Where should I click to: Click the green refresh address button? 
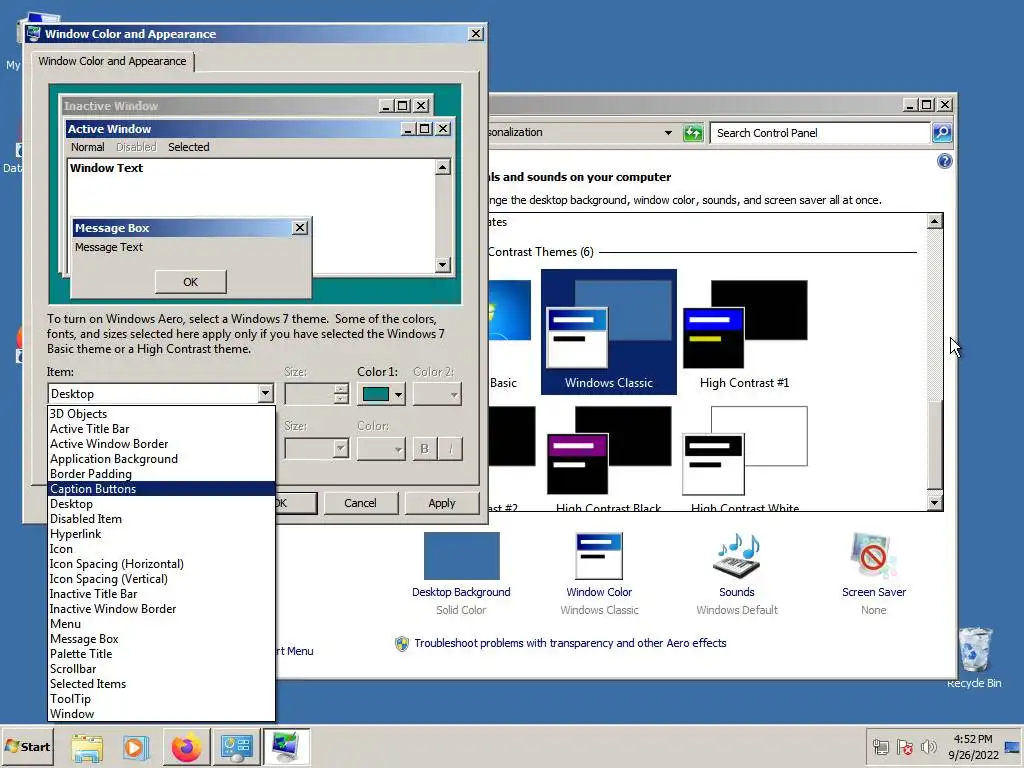coord(693,133)
